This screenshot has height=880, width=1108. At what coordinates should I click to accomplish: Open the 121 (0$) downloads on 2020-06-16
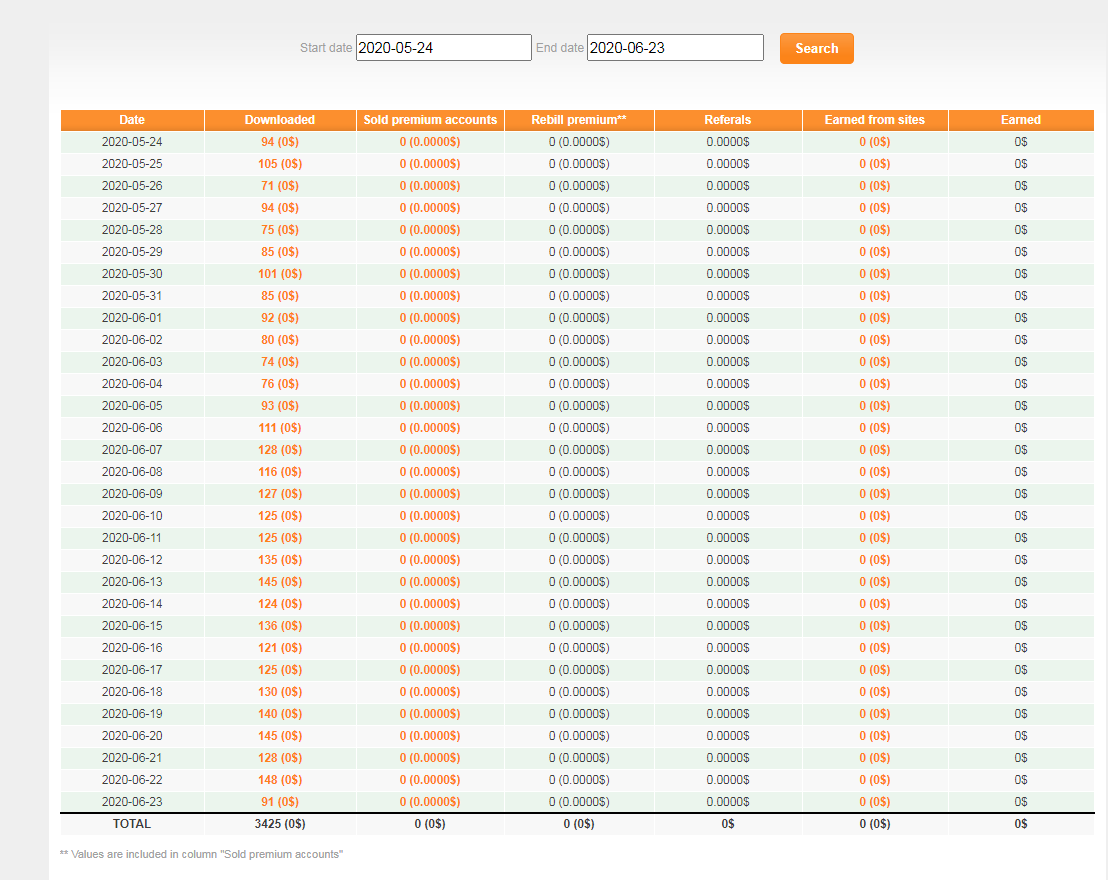coord(280,647)
